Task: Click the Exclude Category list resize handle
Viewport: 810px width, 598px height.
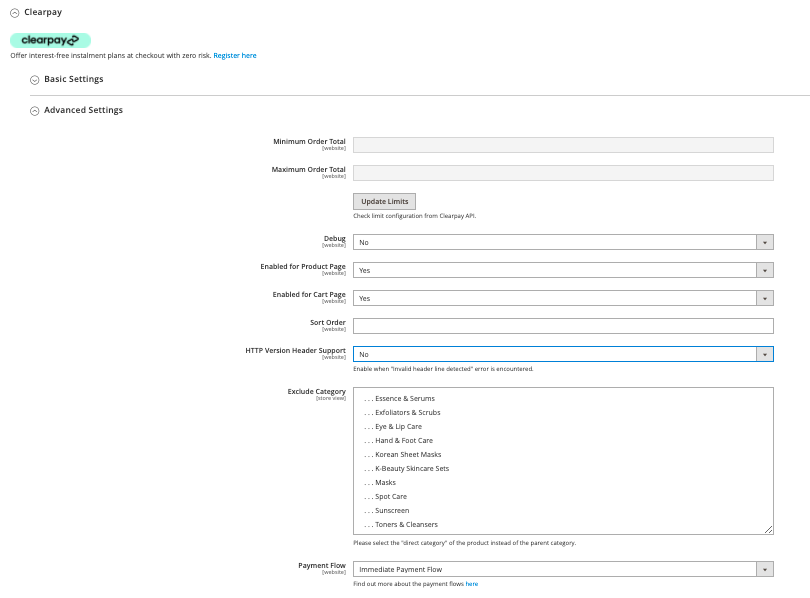Action: click(x=769, y=529)
